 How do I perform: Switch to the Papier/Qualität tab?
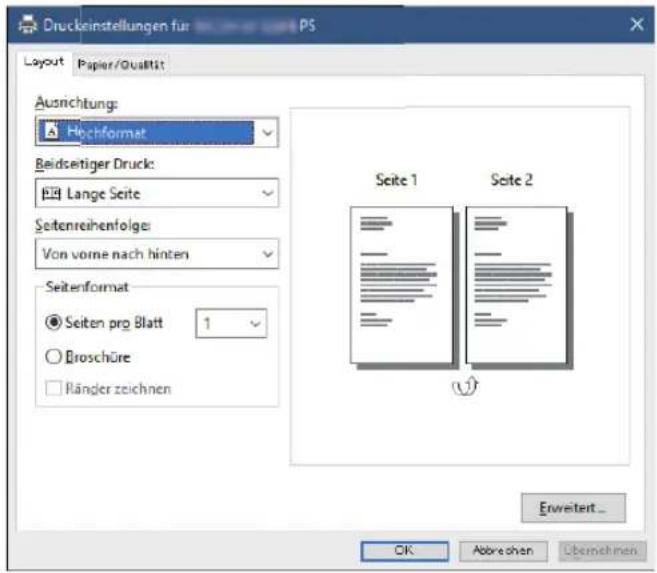click(x=121, y=65)
